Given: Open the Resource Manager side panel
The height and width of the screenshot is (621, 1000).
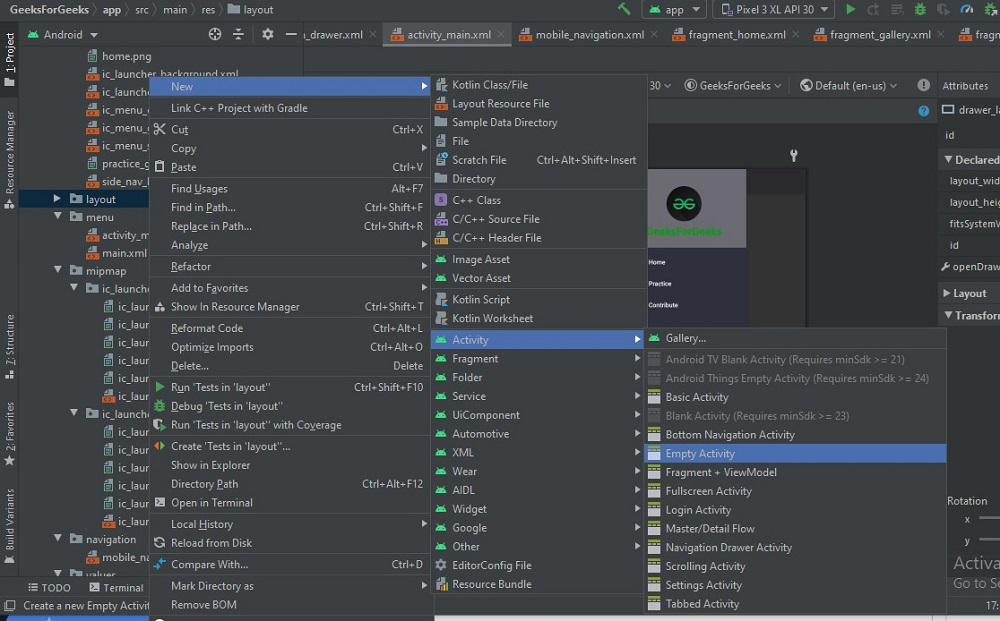Looking at the screenshot, I should [x=10, y=159].
